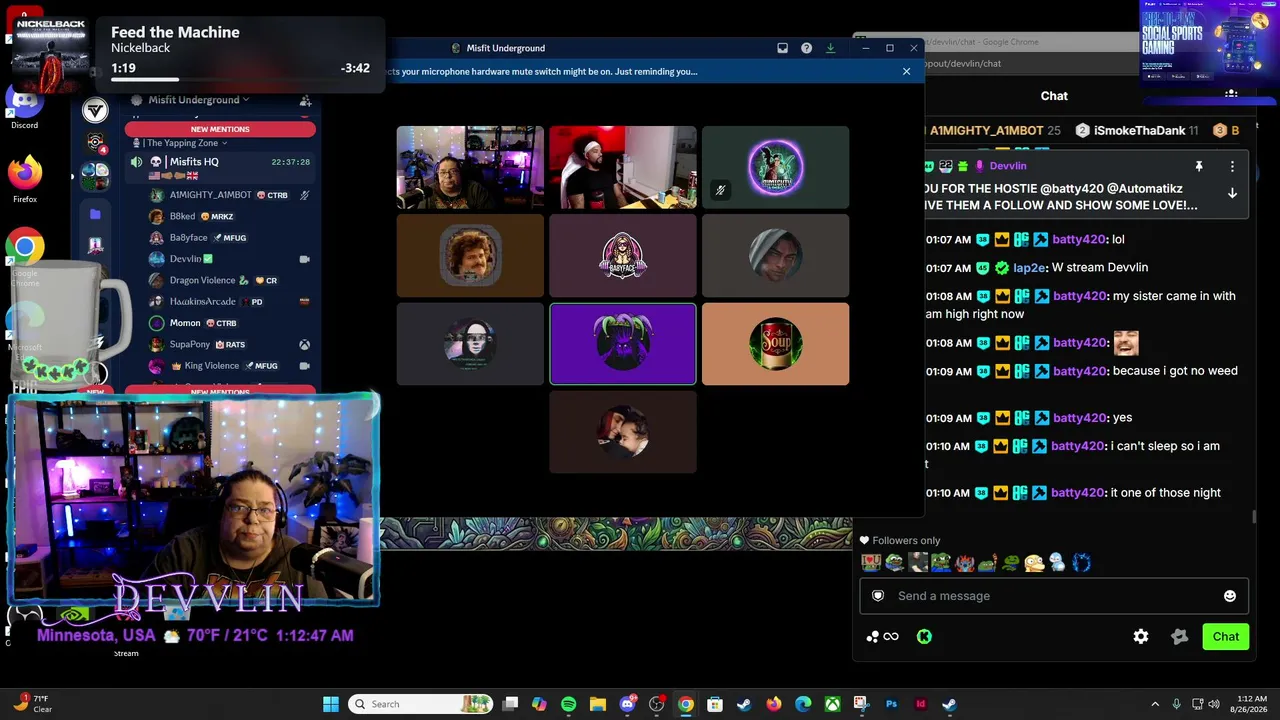Expand the pinned message with down arrow
This screenshot has width=1280, height=720.
point(1232,193)
